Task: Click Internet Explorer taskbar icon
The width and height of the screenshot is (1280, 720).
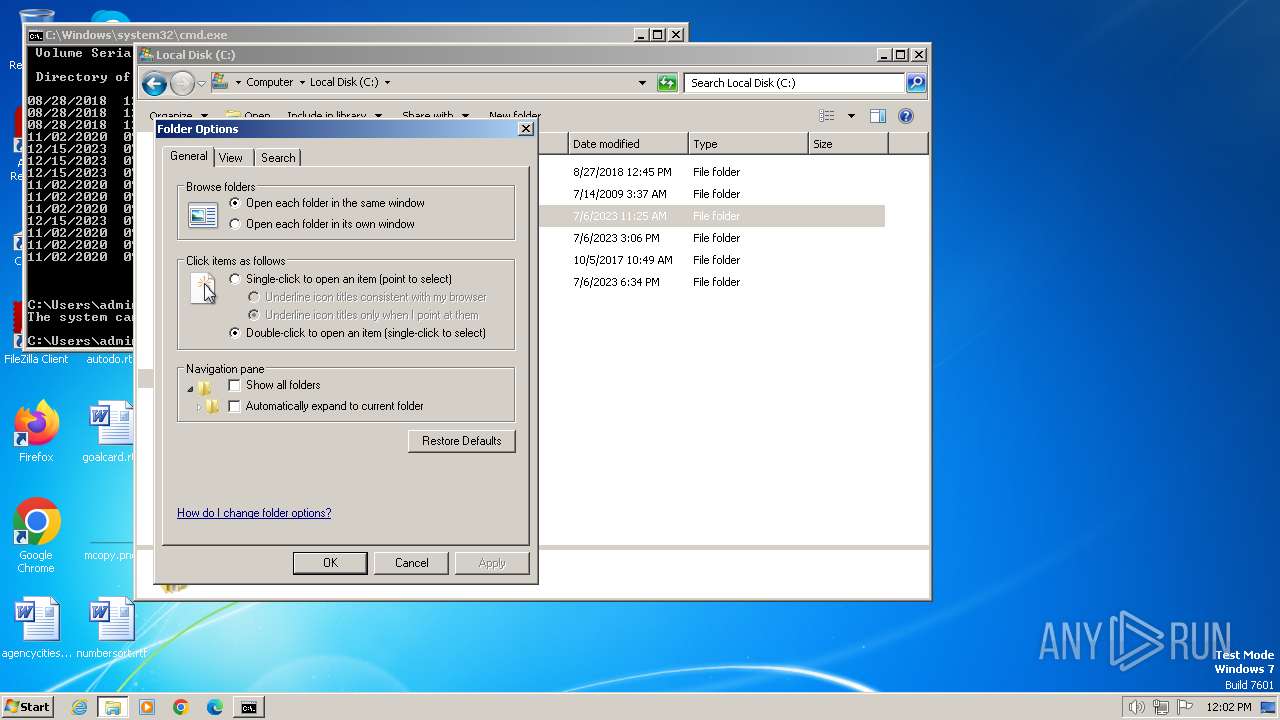Action: (79, 707)
